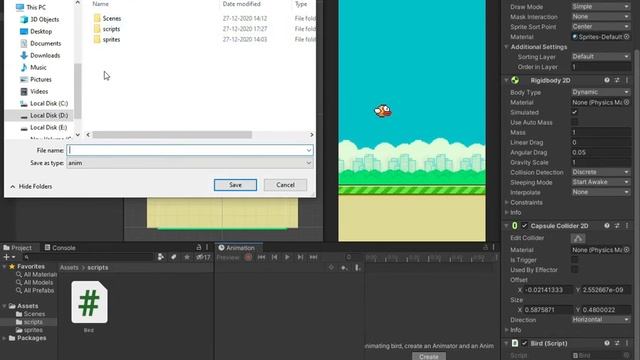The width and height of the screenshot is (640, 360).
Task: Toggle the Use Auto Mass checkbox
Action: pyautogui.click(x=574, y=122)
